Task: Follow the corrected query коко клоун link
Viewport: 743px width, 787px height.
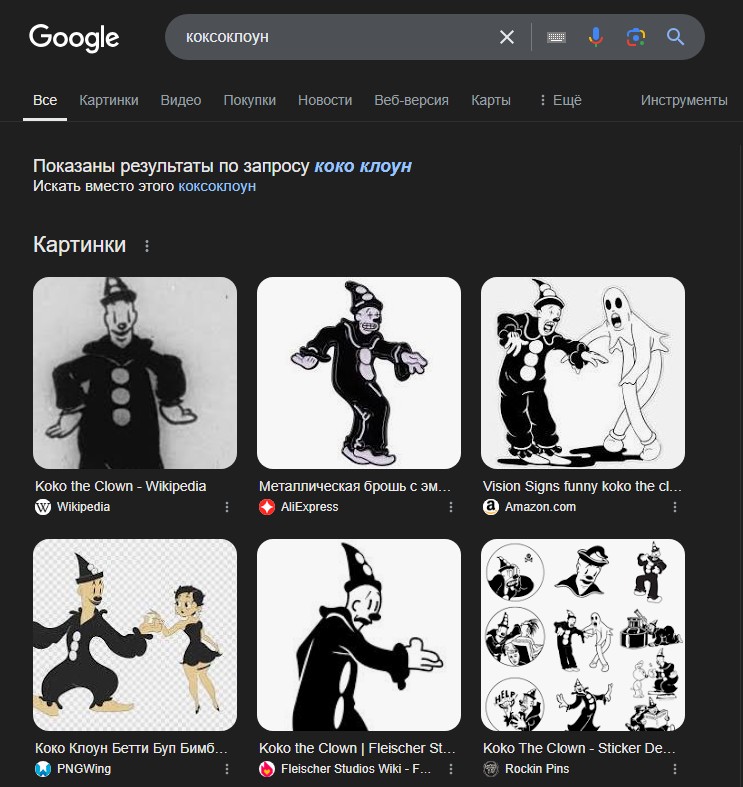Action: pyautogui.click(x=363, y=166)
